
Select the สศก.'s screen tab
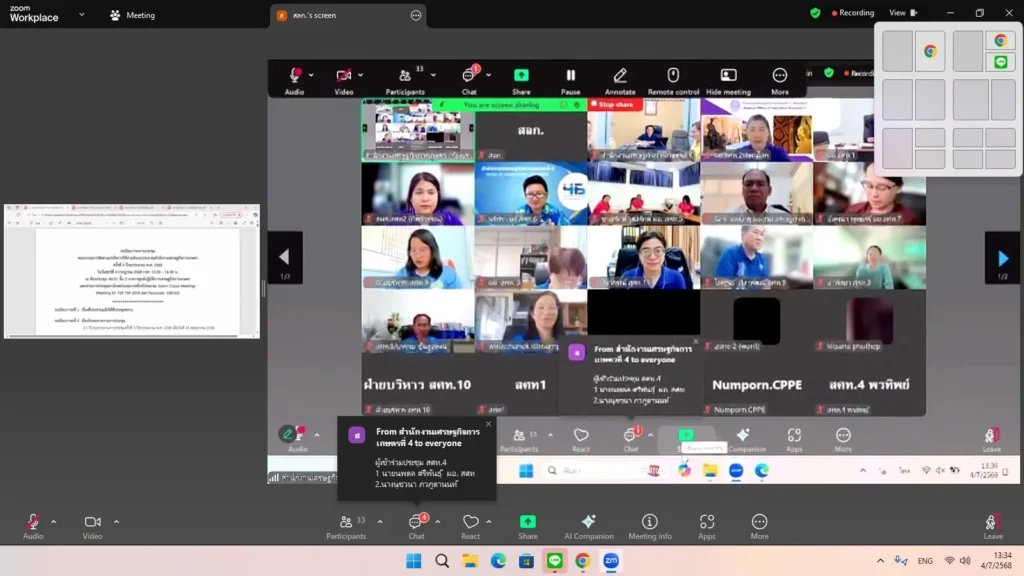pyautogui.click(x=348, y=16)
